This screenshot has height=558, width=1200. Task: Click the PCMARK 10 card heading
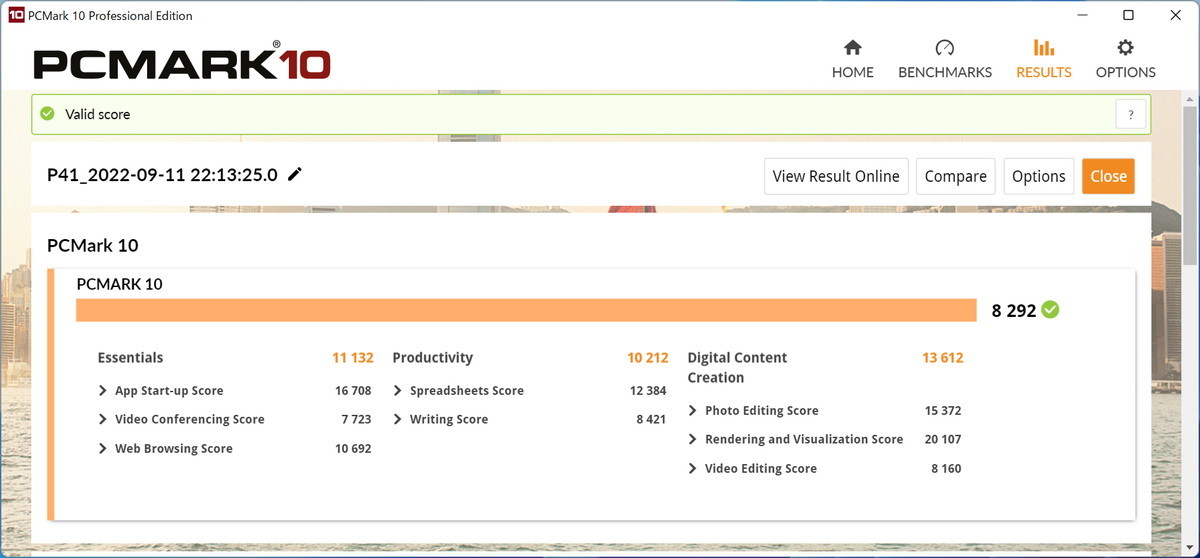tap(119, 284)
